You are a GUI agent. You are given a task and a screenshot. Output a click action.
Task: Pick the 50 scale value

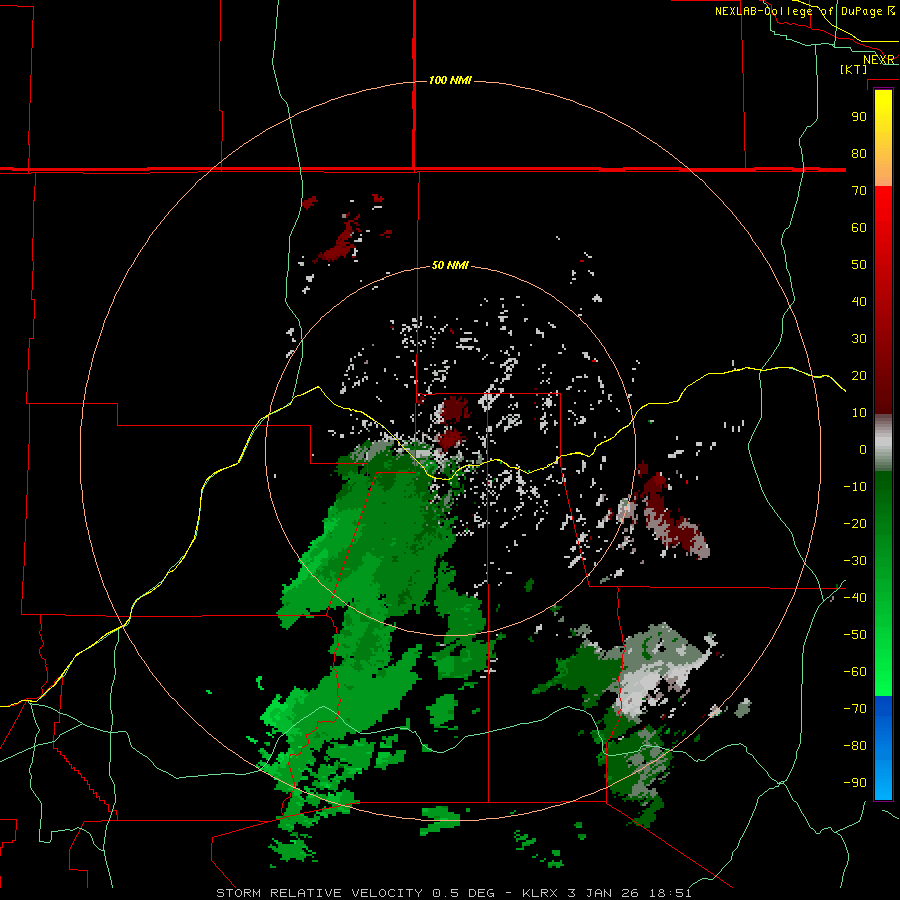coord(859,265)
